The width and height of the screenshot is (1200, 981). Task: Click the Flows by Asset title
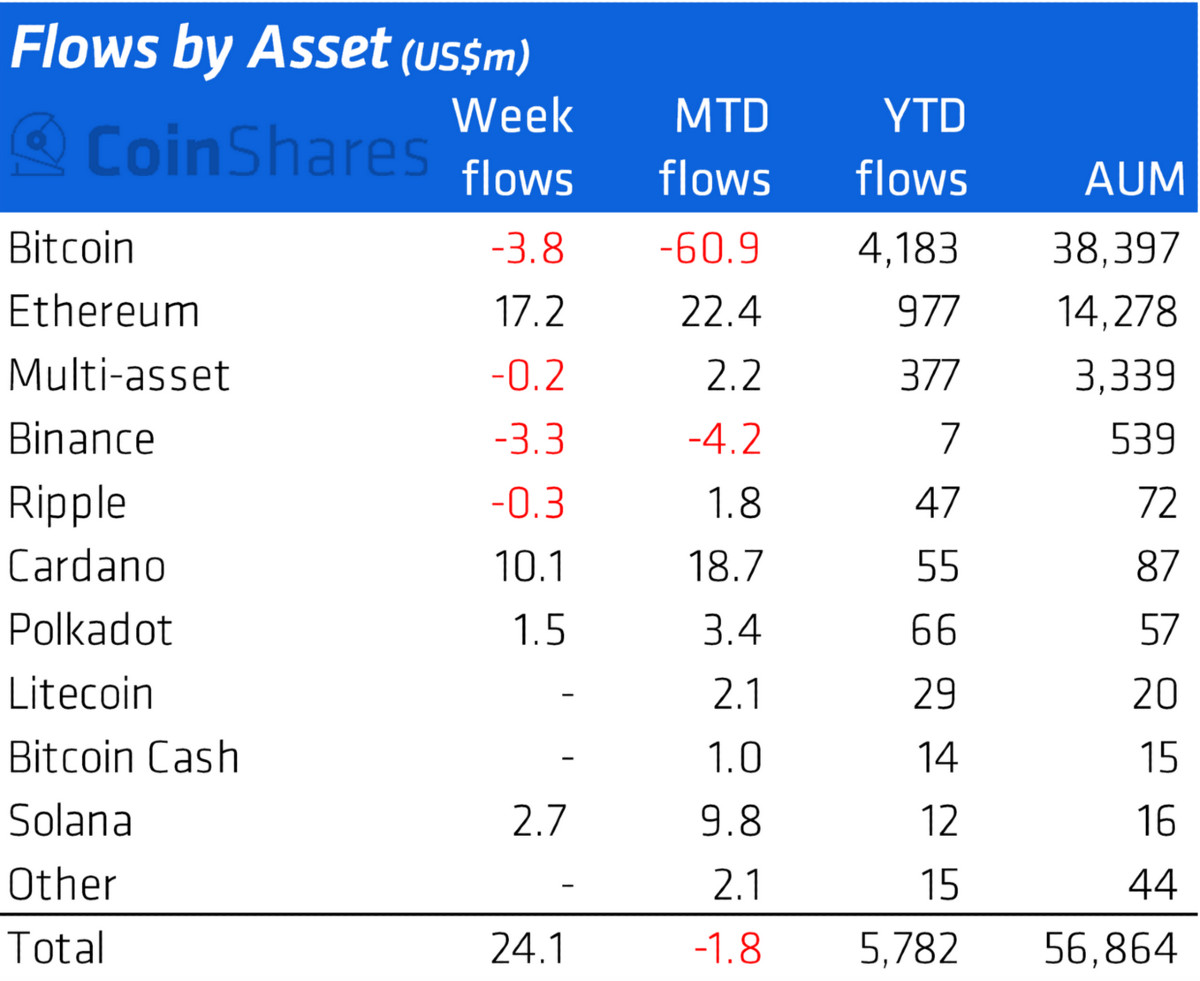click(x=198, y=52)
